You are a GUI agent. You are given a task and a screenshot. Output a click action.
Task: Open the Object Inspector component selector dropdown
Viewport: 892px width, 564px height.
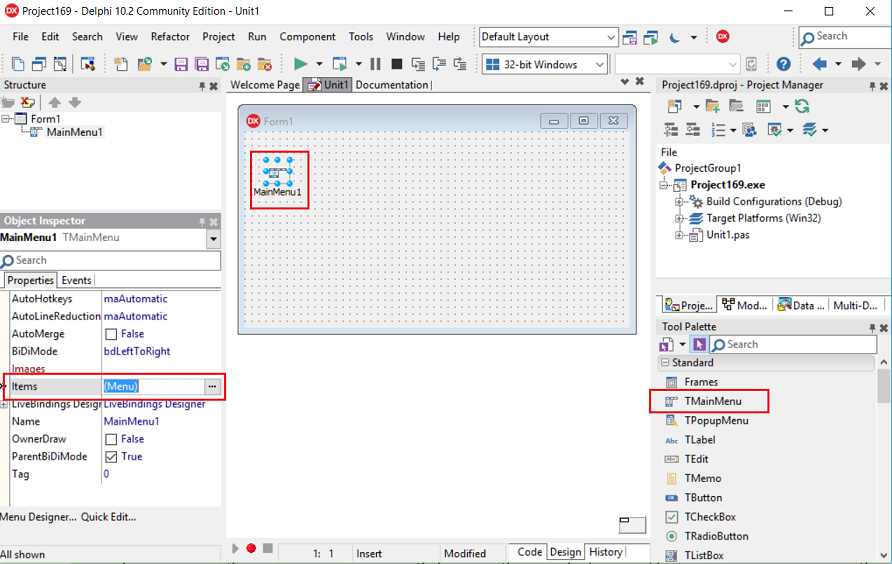[213, 238]
